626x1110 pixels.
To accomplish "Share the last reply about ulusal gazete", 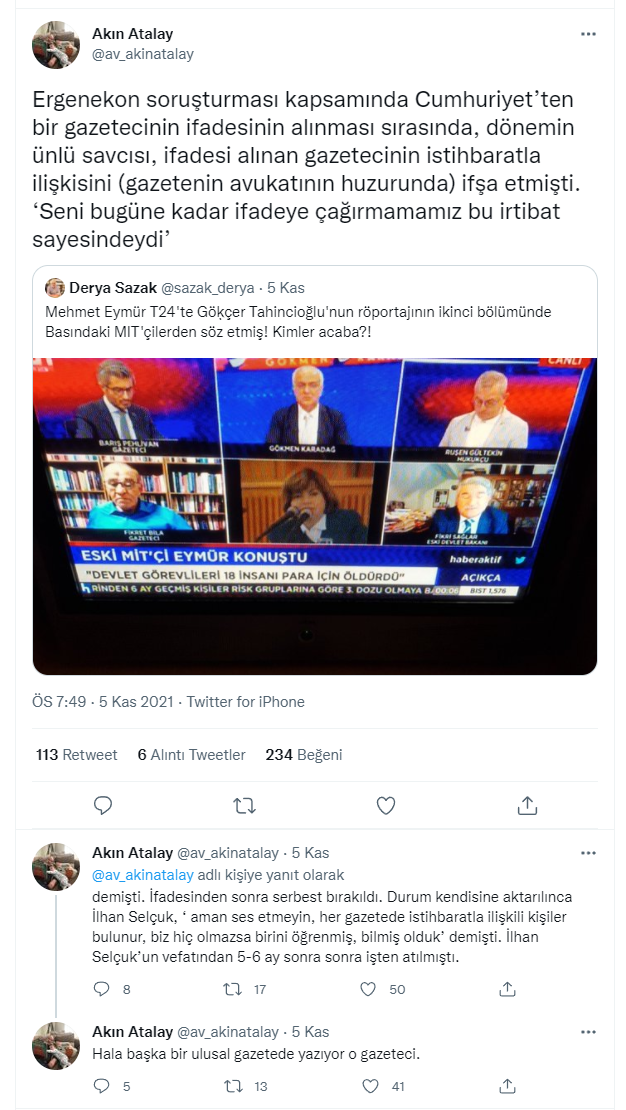I will click(507, 1085).
